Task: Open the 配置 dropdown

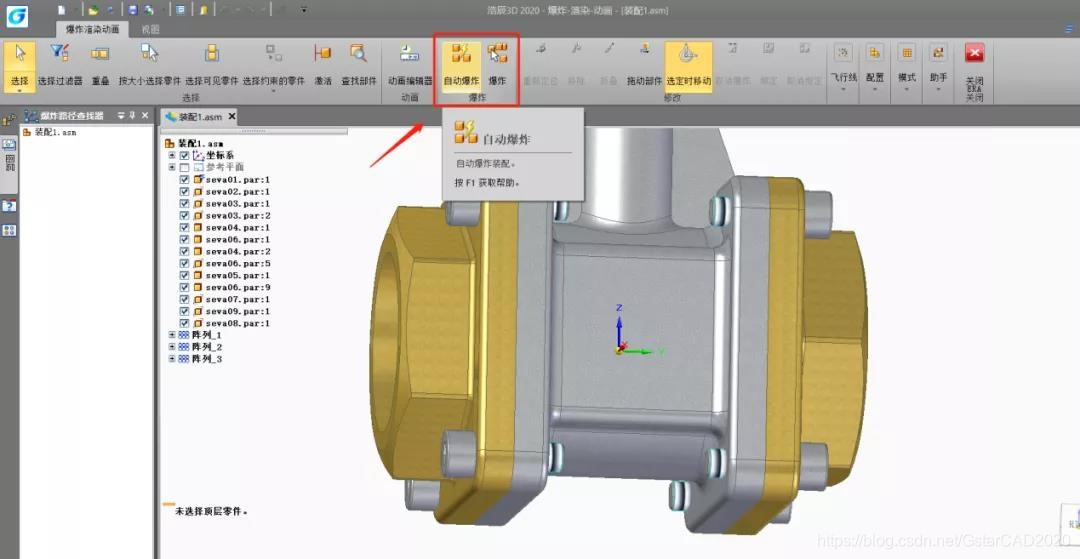Action: 875,67
